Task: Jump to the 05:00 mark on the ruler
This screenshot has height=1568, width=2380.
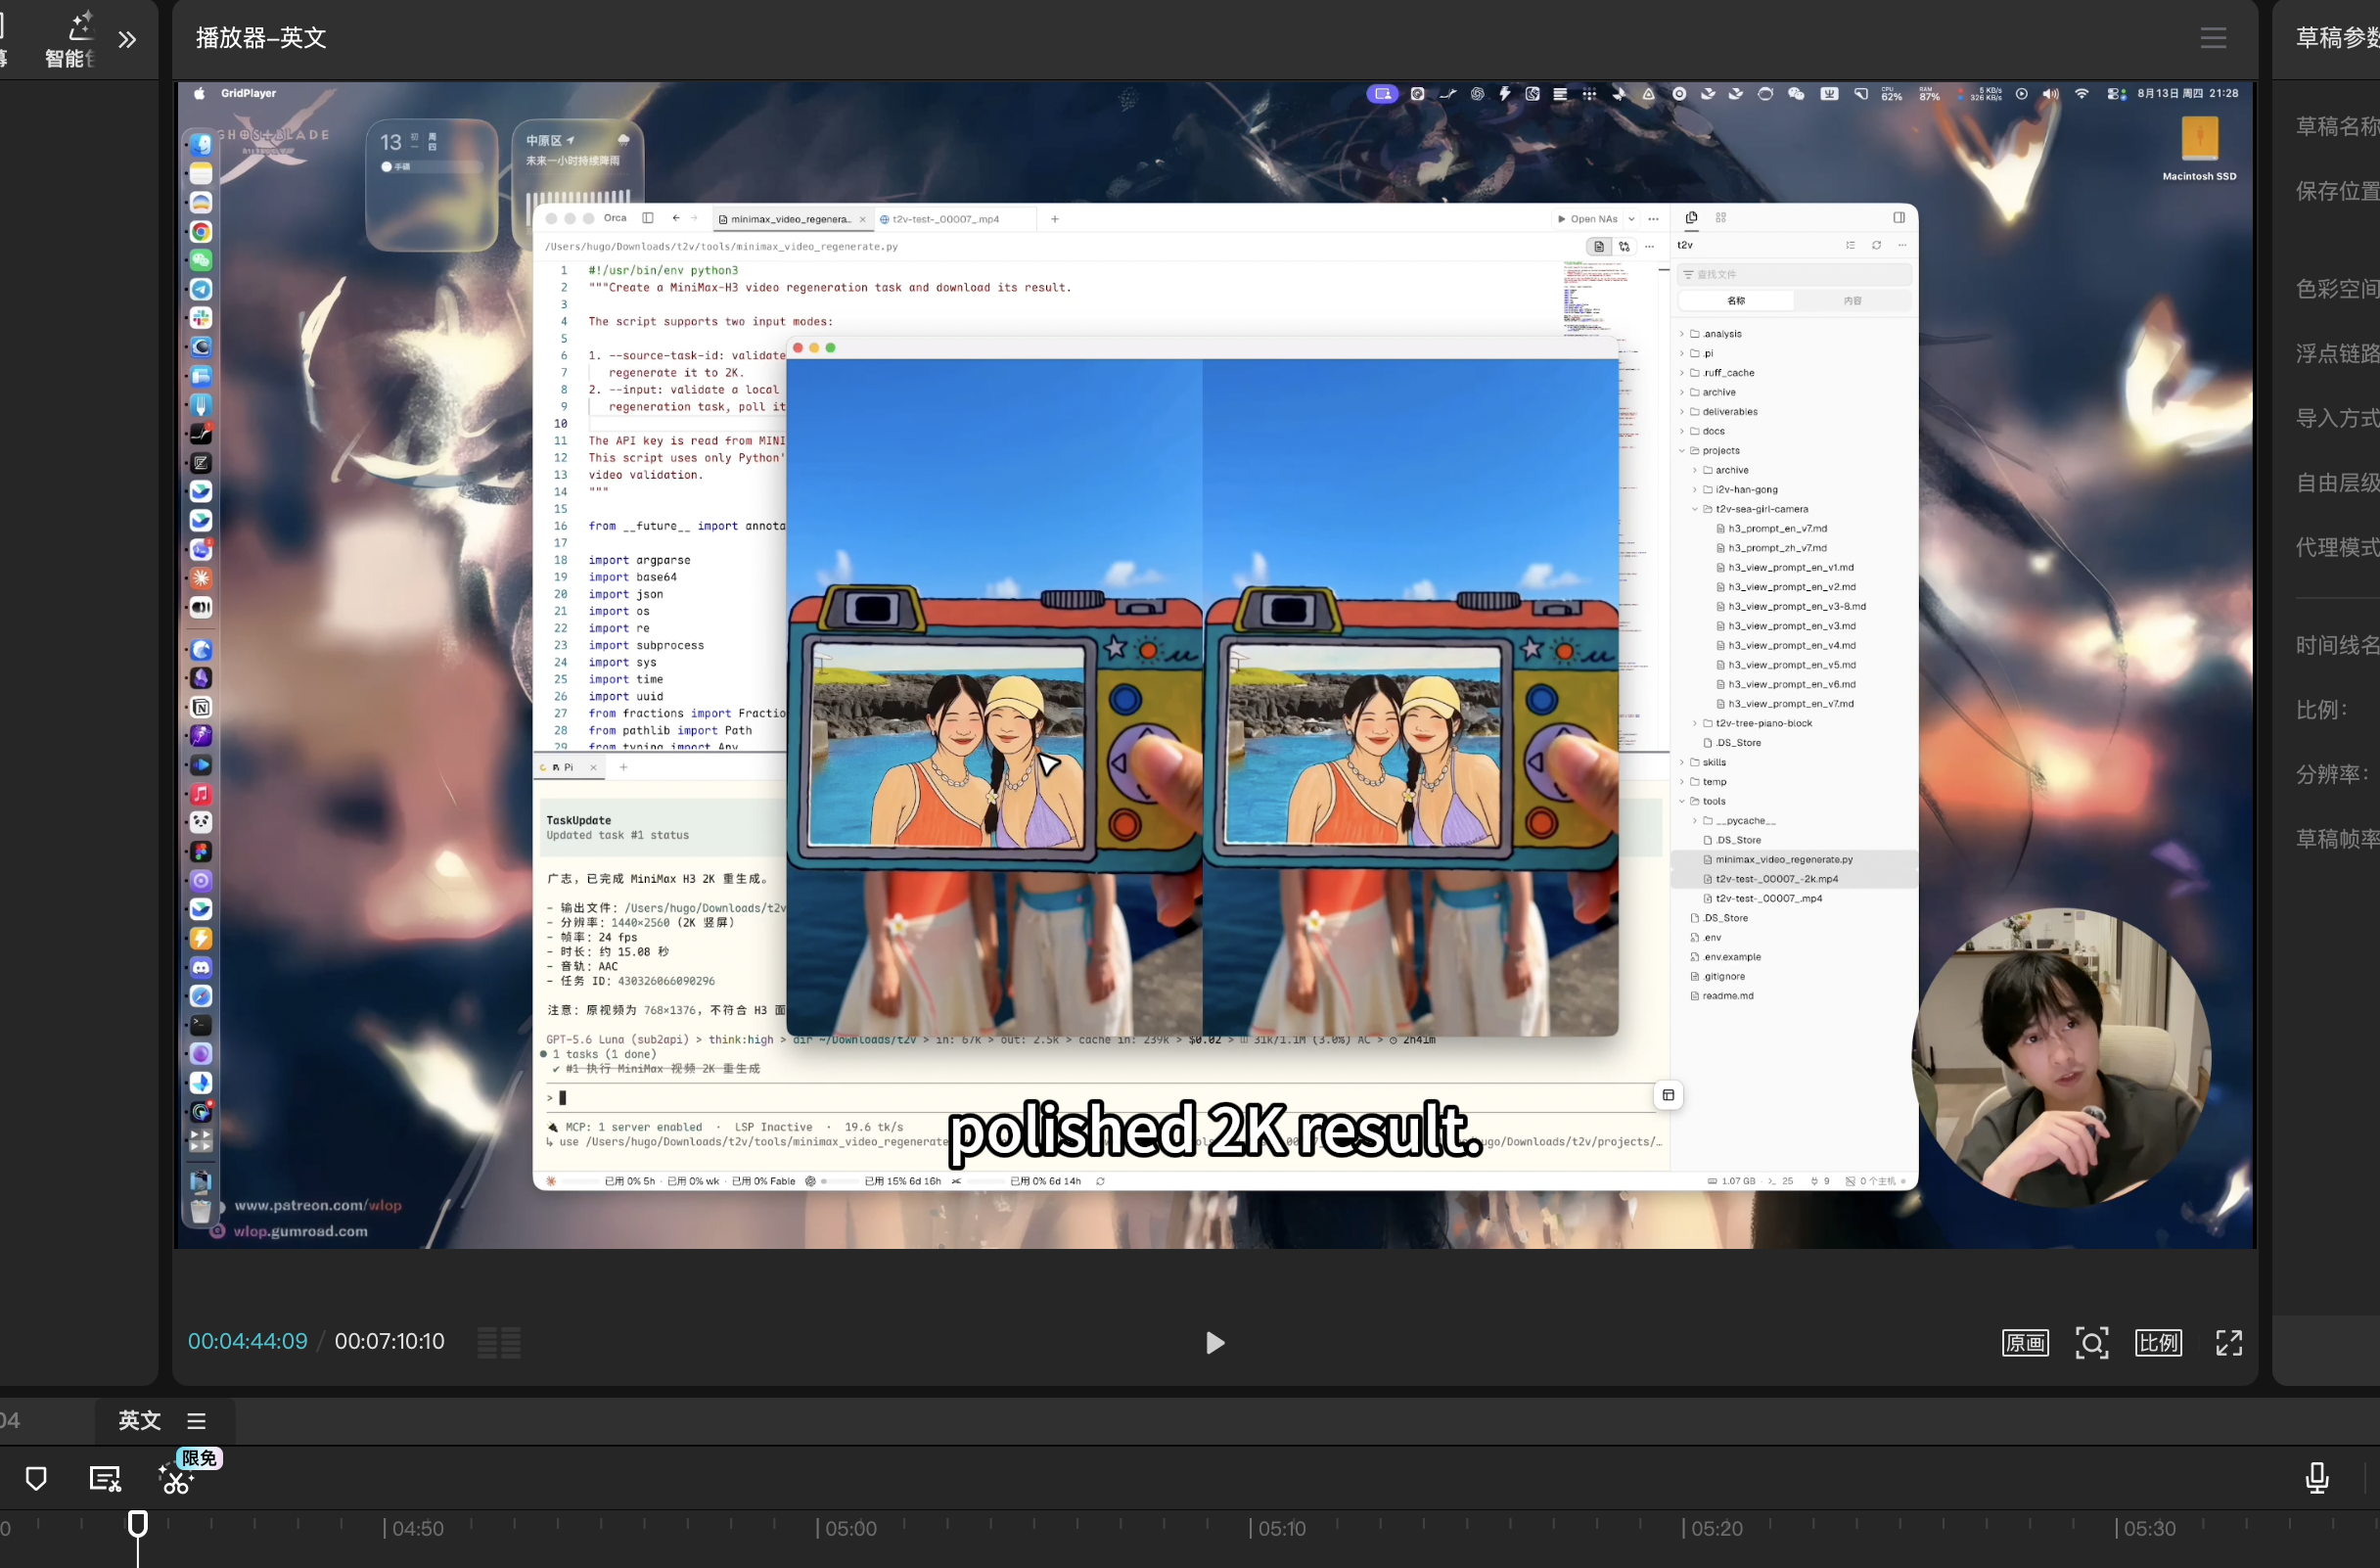Action: [x=850, y=1528]
